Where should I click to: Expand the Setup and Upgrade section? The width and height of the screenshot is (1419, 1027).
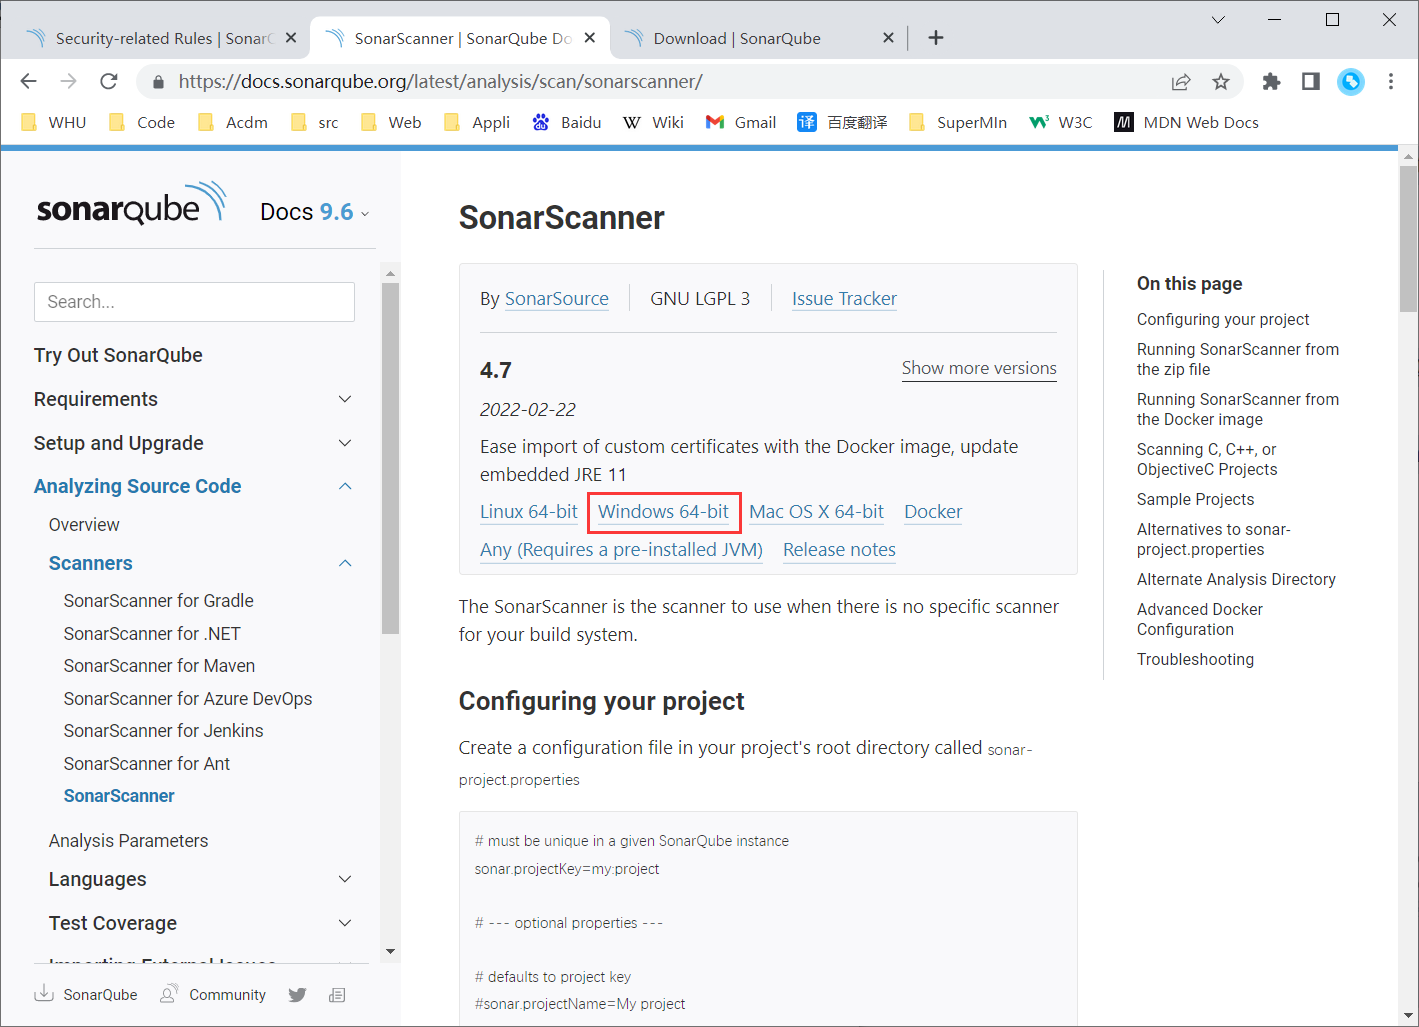pyautogui.click(x=194, y=443)
